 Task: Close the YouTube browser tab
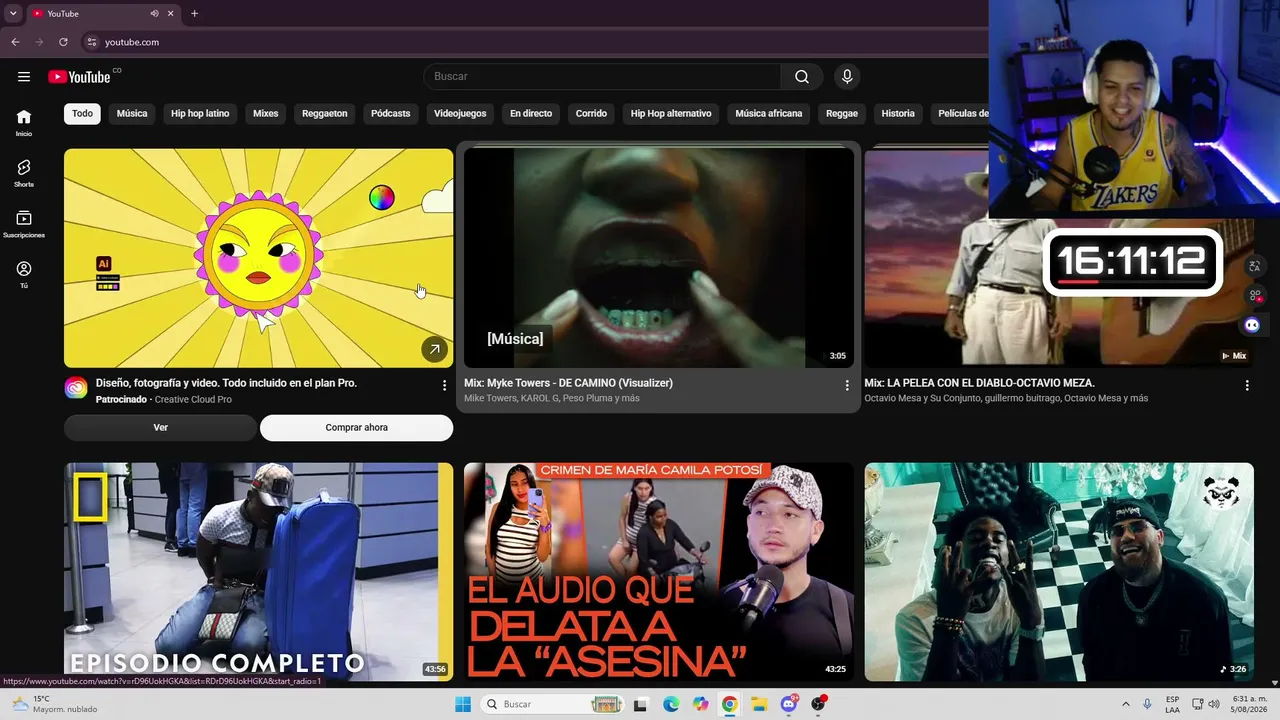pos(171,14)
